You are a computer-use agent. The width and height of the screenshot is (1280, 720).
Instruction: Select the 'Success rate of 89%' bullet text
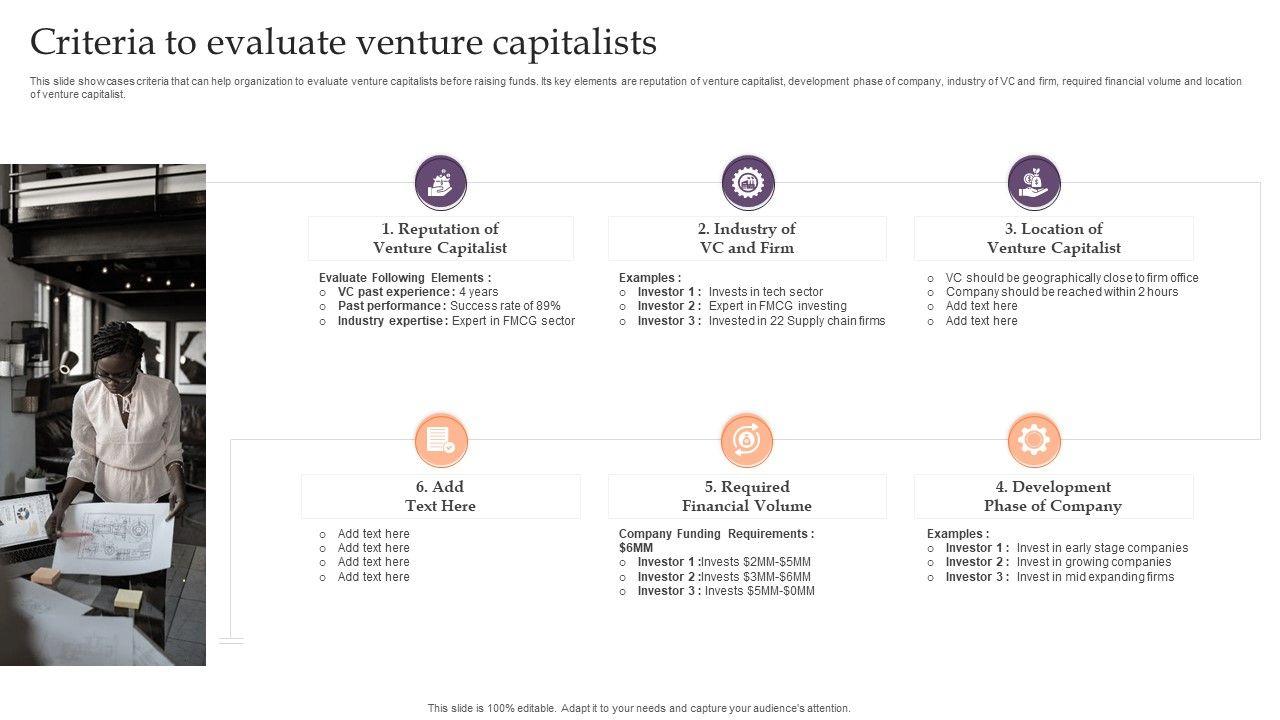tap(505, 306)
